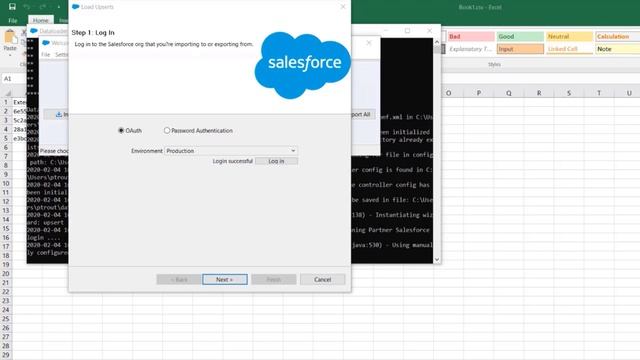Open File menu in the Data Loader window

point(45,54)
